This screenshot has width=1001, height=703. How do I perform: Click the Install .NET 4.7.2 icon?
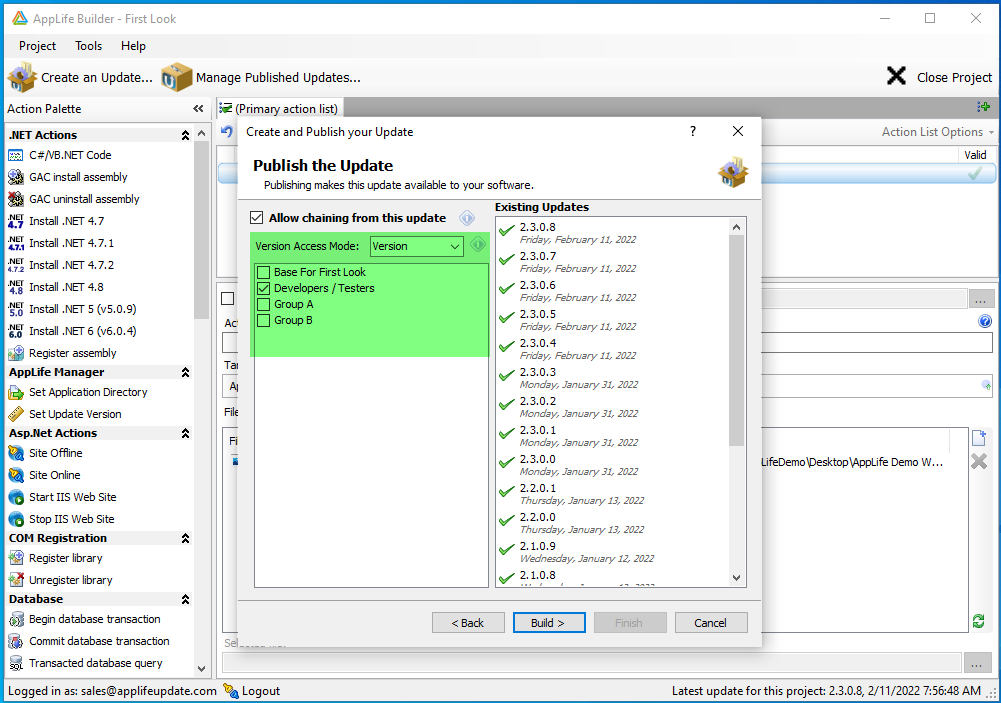16,265
